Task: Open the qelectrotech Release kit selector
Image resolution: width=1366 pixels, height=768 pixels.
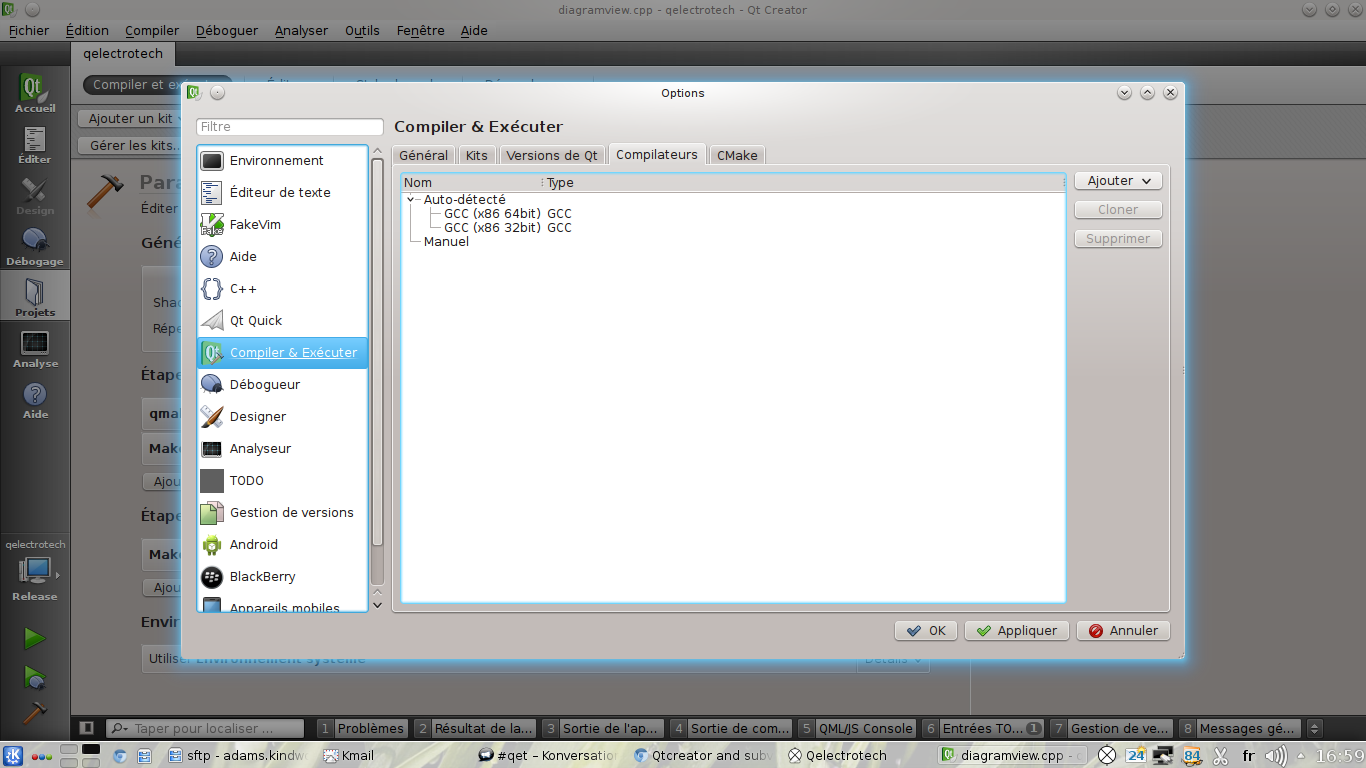Action: pyautogui.click(x=35, y=571)
